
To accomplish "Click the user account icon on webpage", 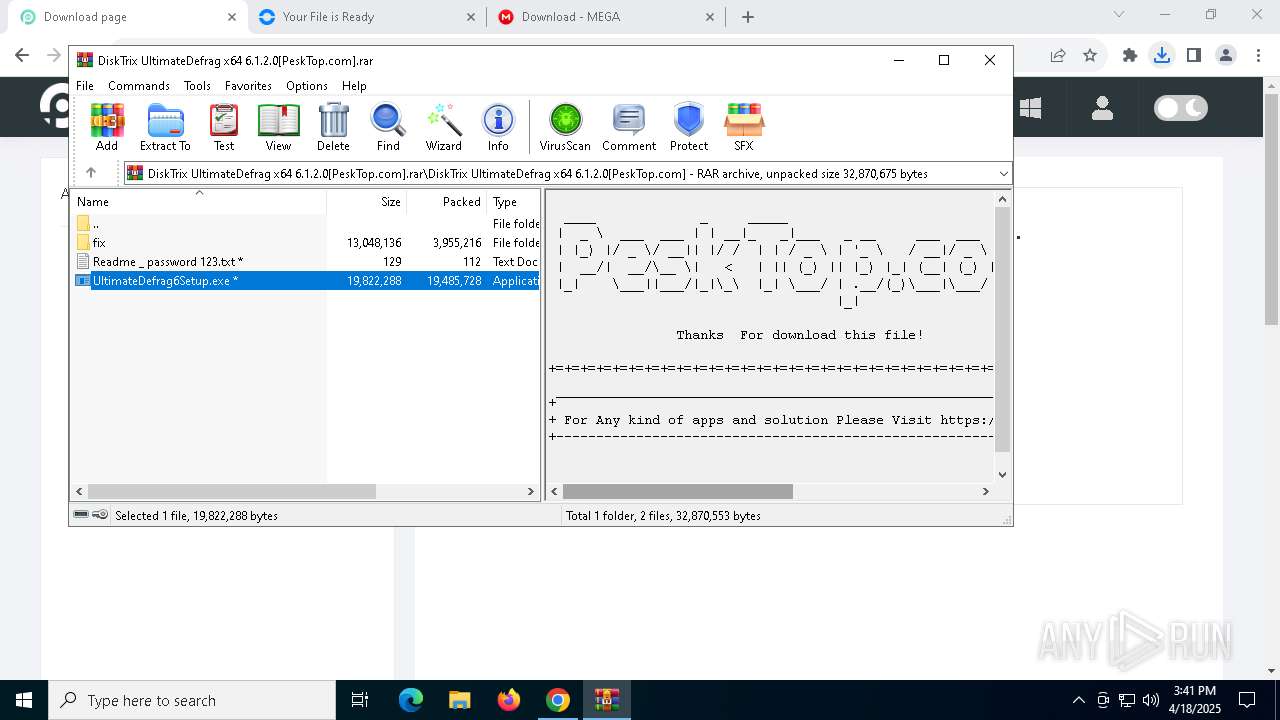I will coord(1102,108).
